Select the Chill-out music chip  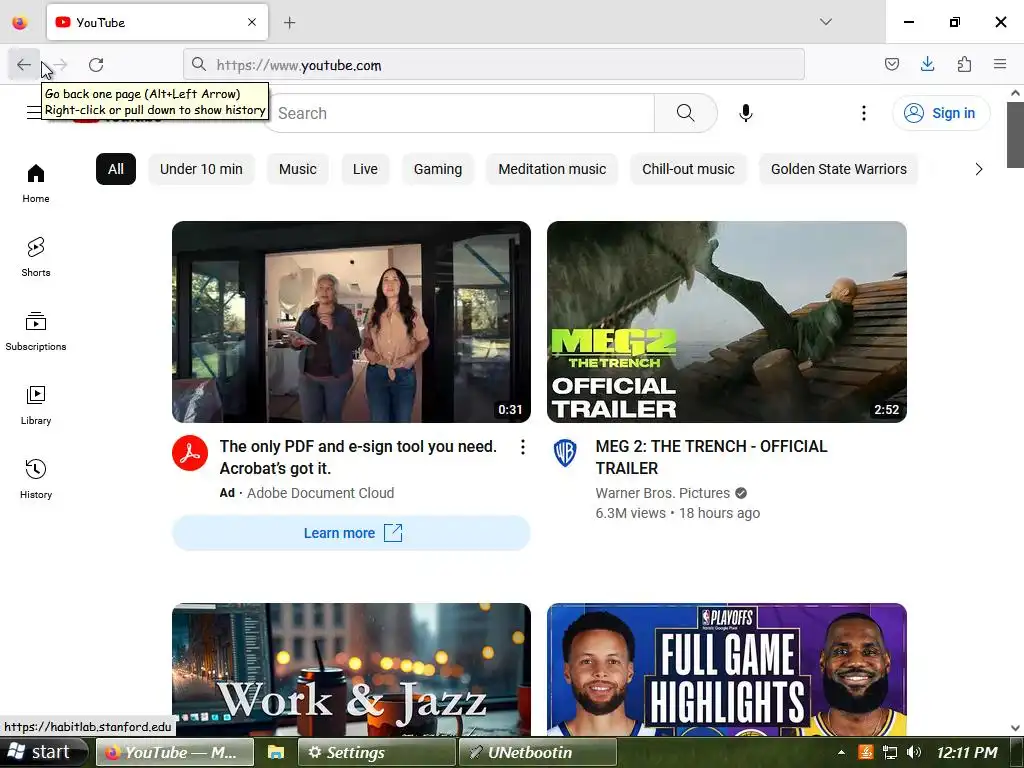(688, 169)
